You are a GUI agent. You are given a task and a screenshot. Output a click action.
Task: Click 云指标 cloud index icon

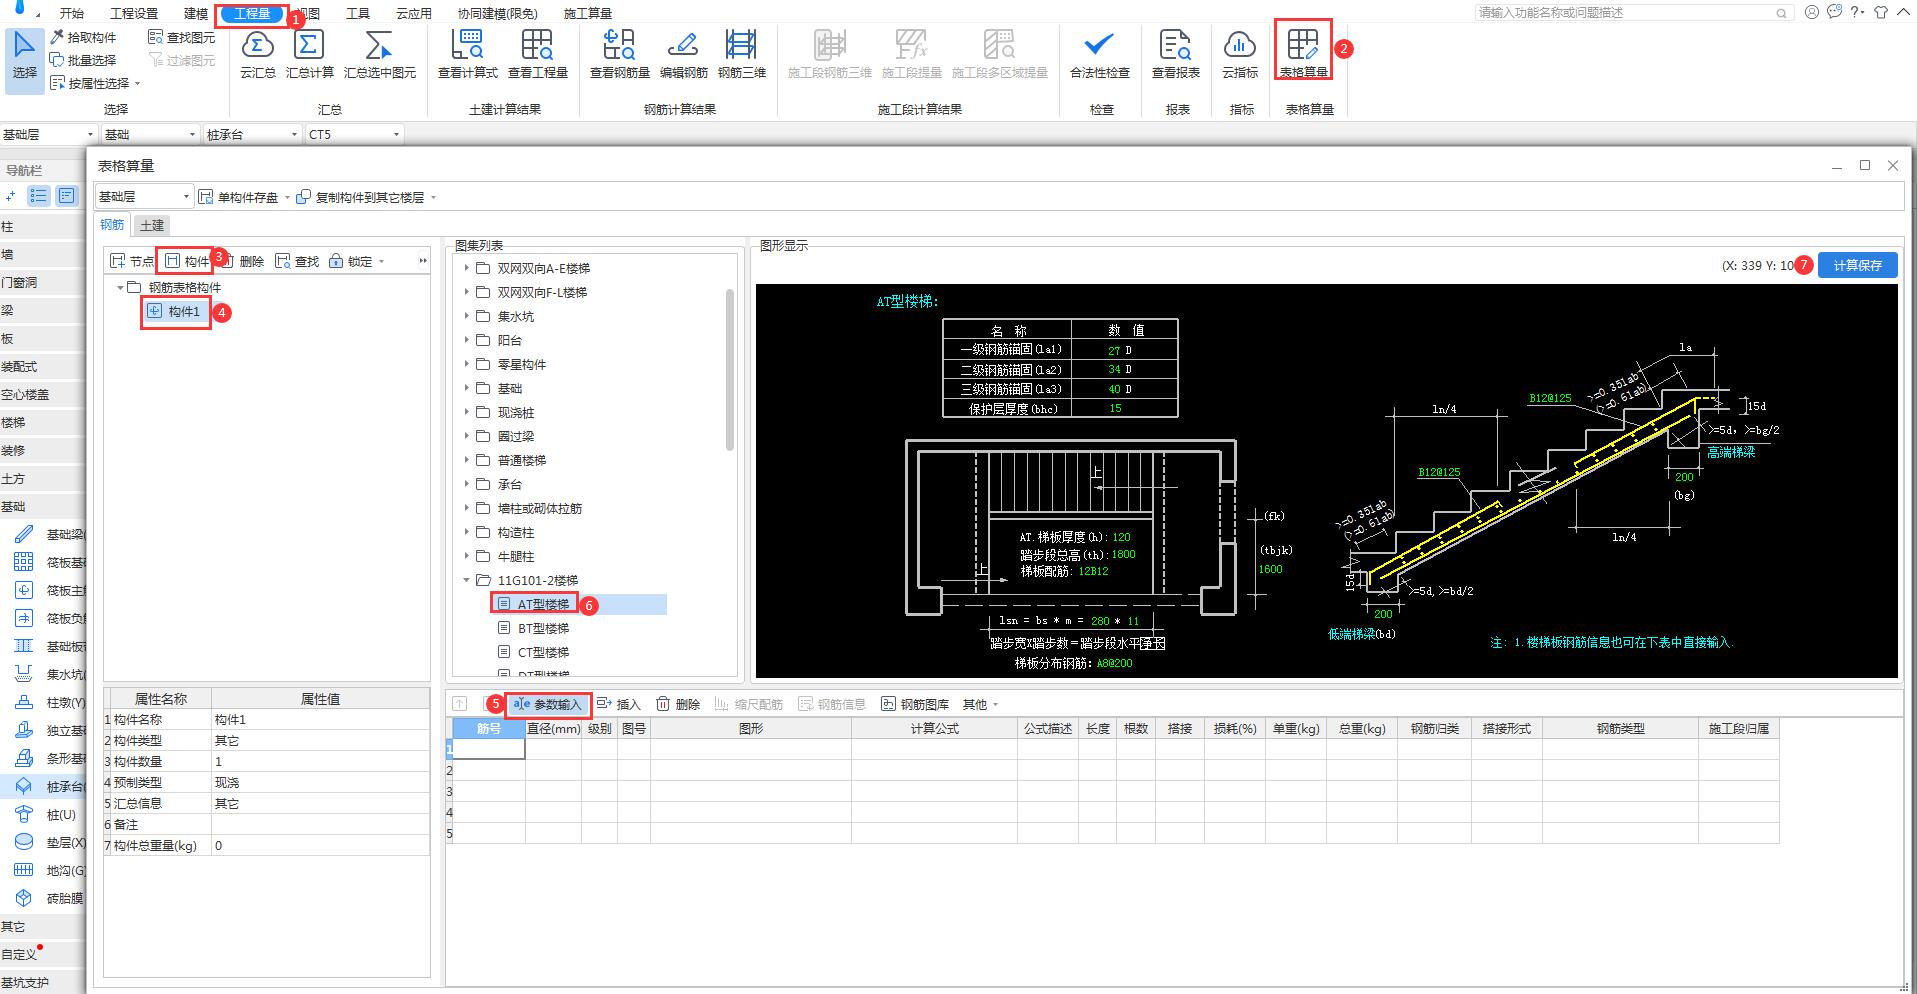click(x=1240, y=54)
